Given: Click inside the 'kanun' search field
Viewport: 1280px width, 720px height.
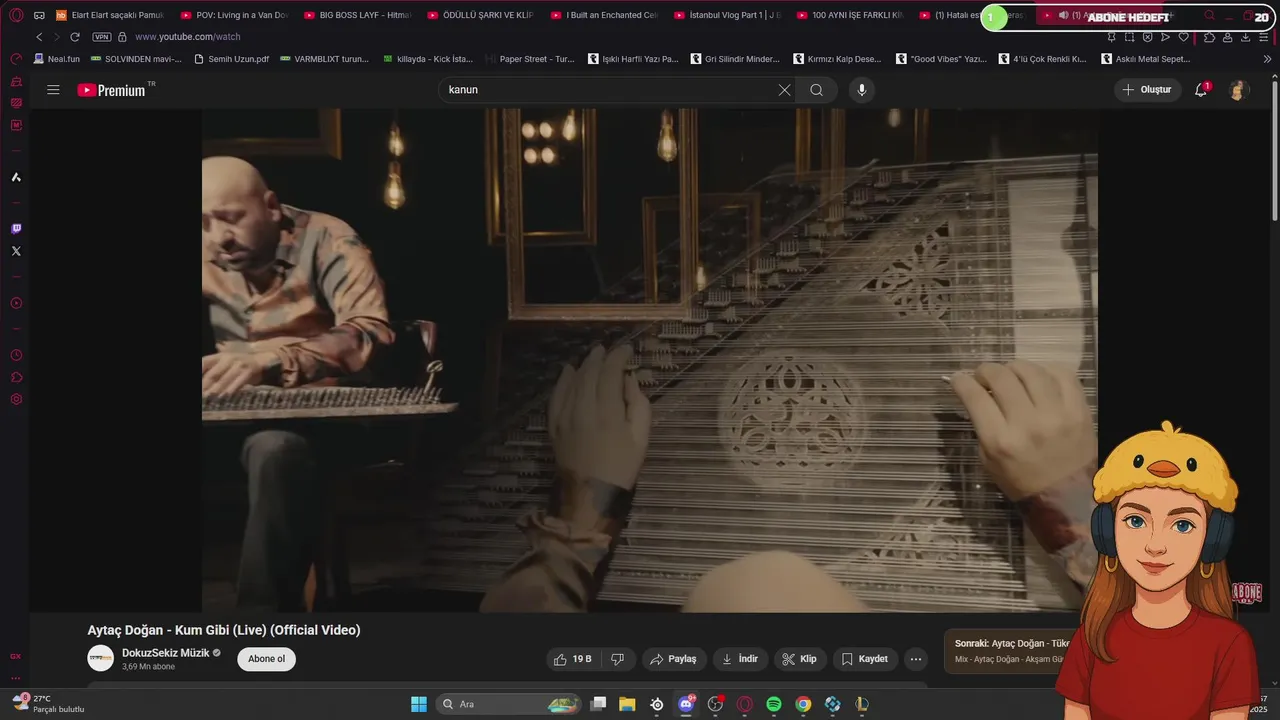Looking at the screenshot, I should pyautogui.click(x=608, y=90).
